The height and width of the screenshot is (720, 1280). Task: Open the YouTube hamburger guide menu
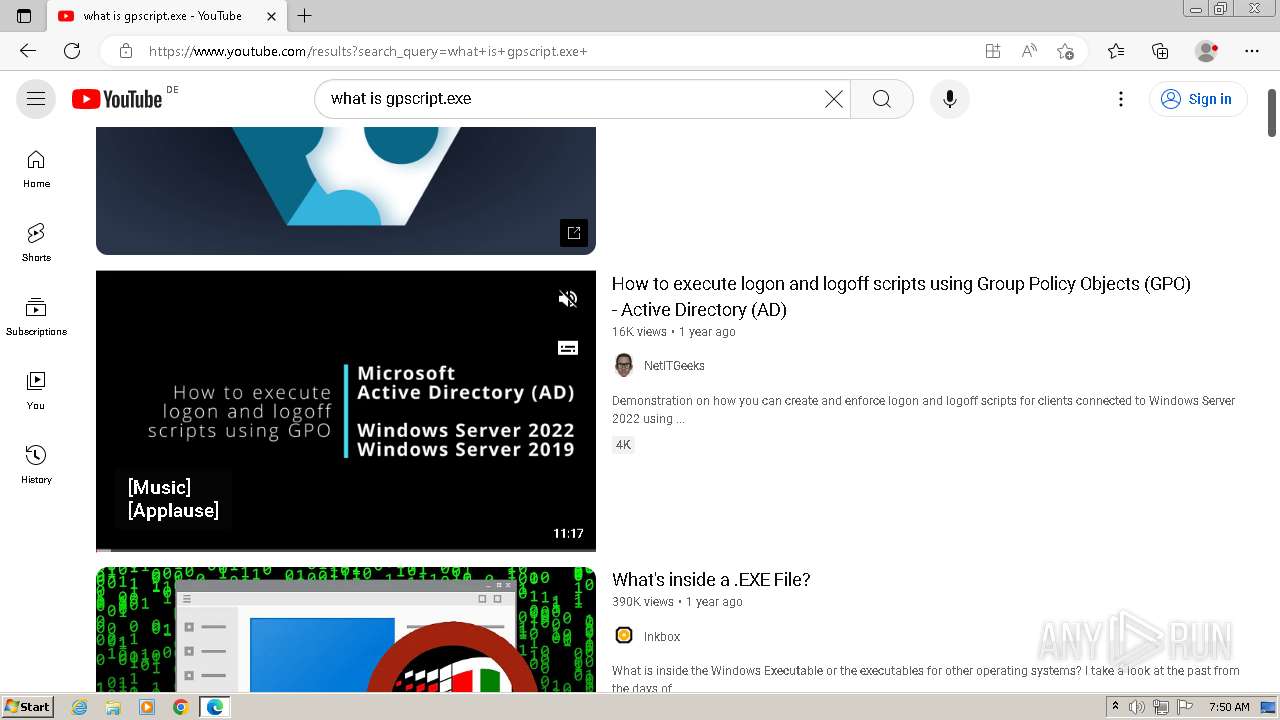(36, 99)
